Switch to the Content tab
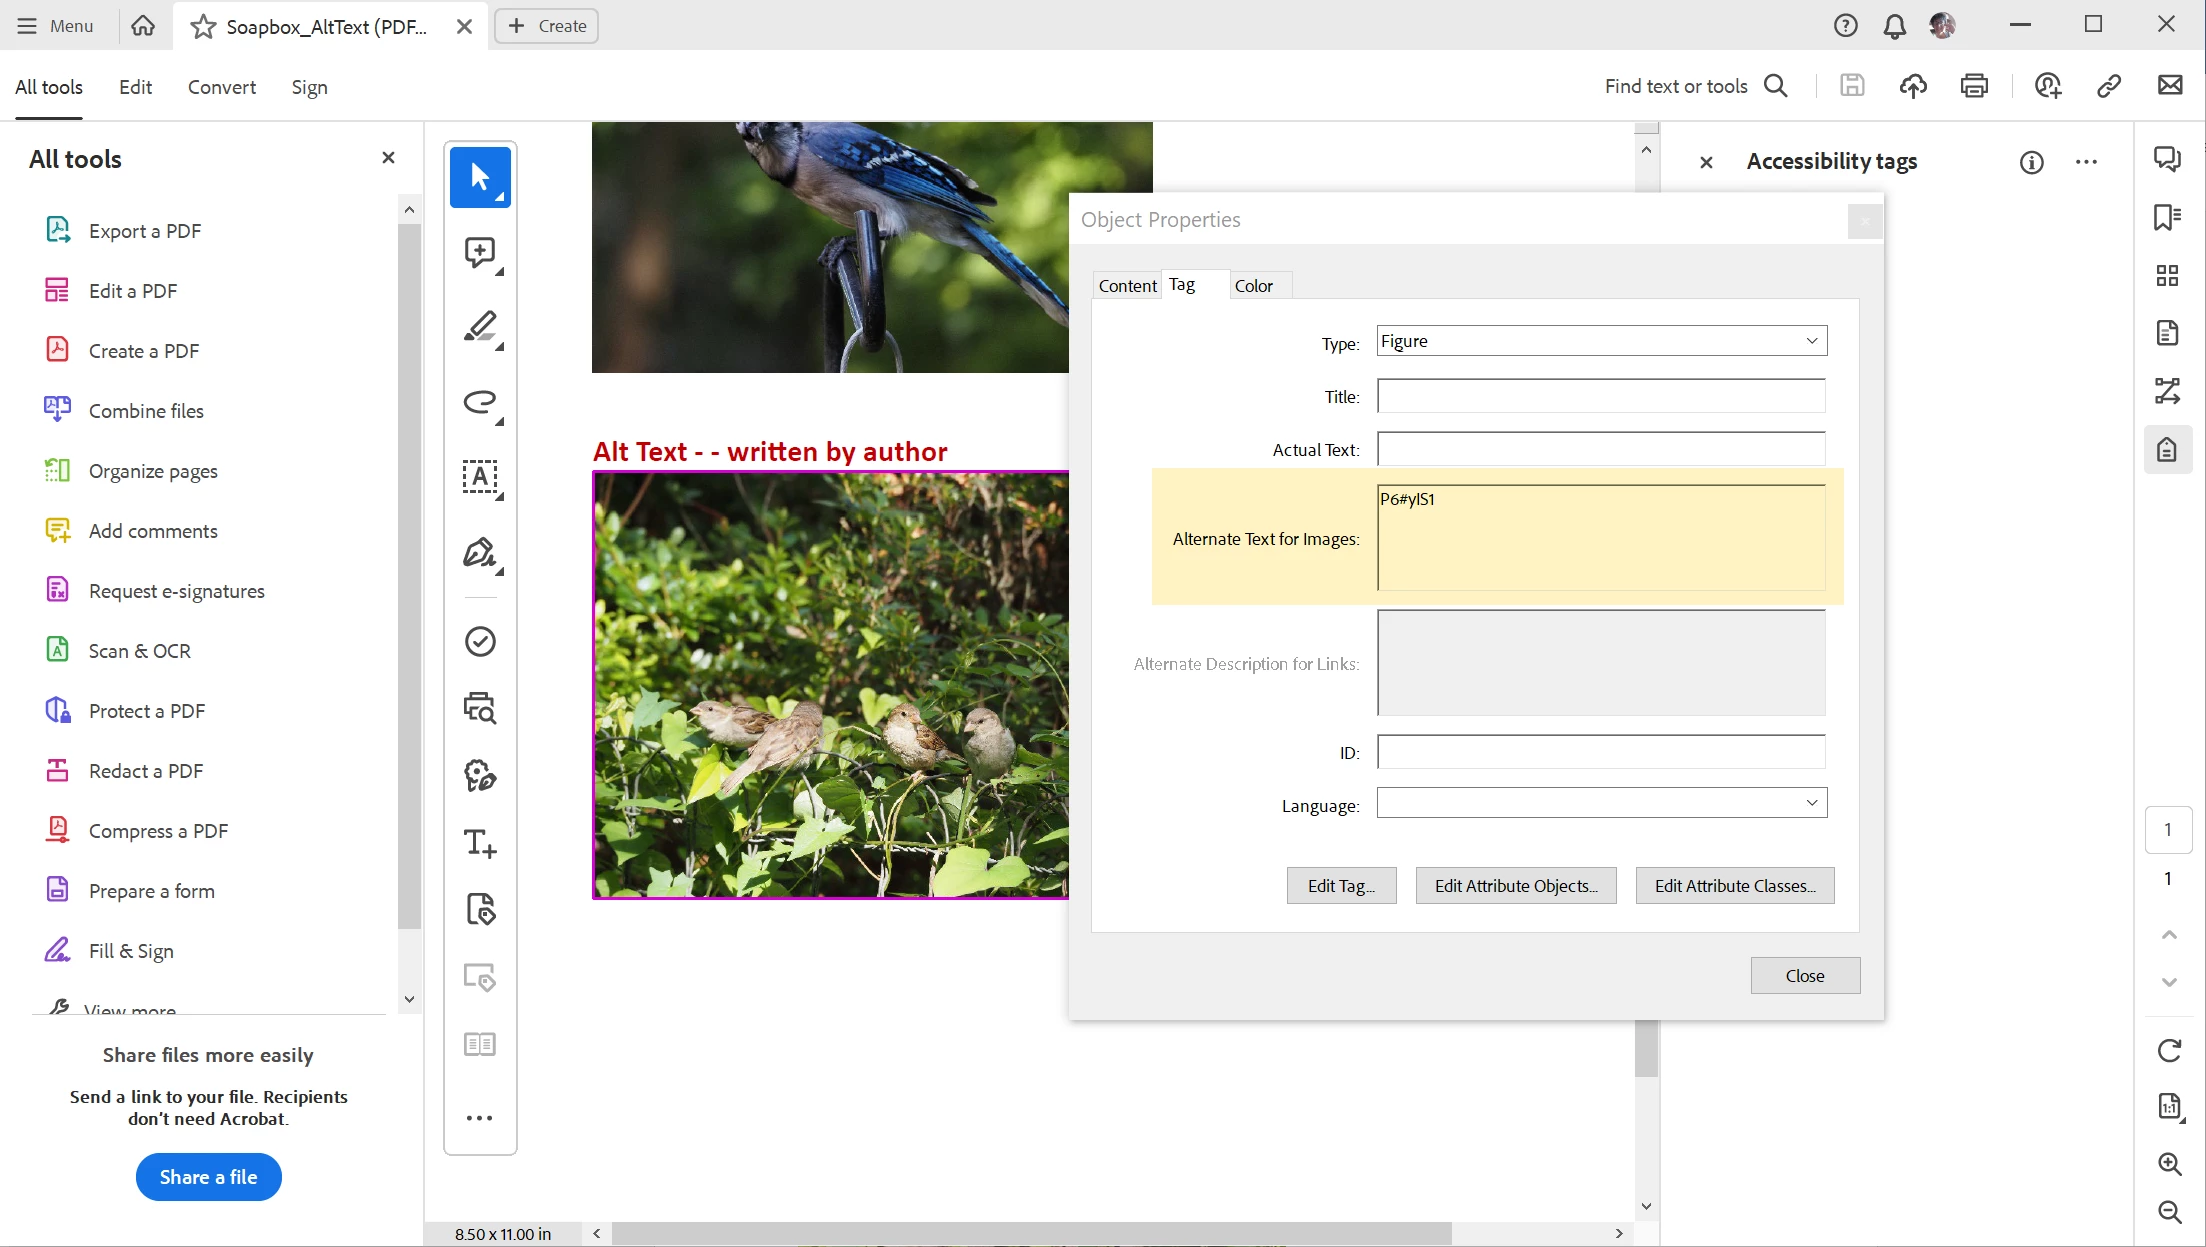Screen dimensions: 2206x1247 click(1127, 286)
